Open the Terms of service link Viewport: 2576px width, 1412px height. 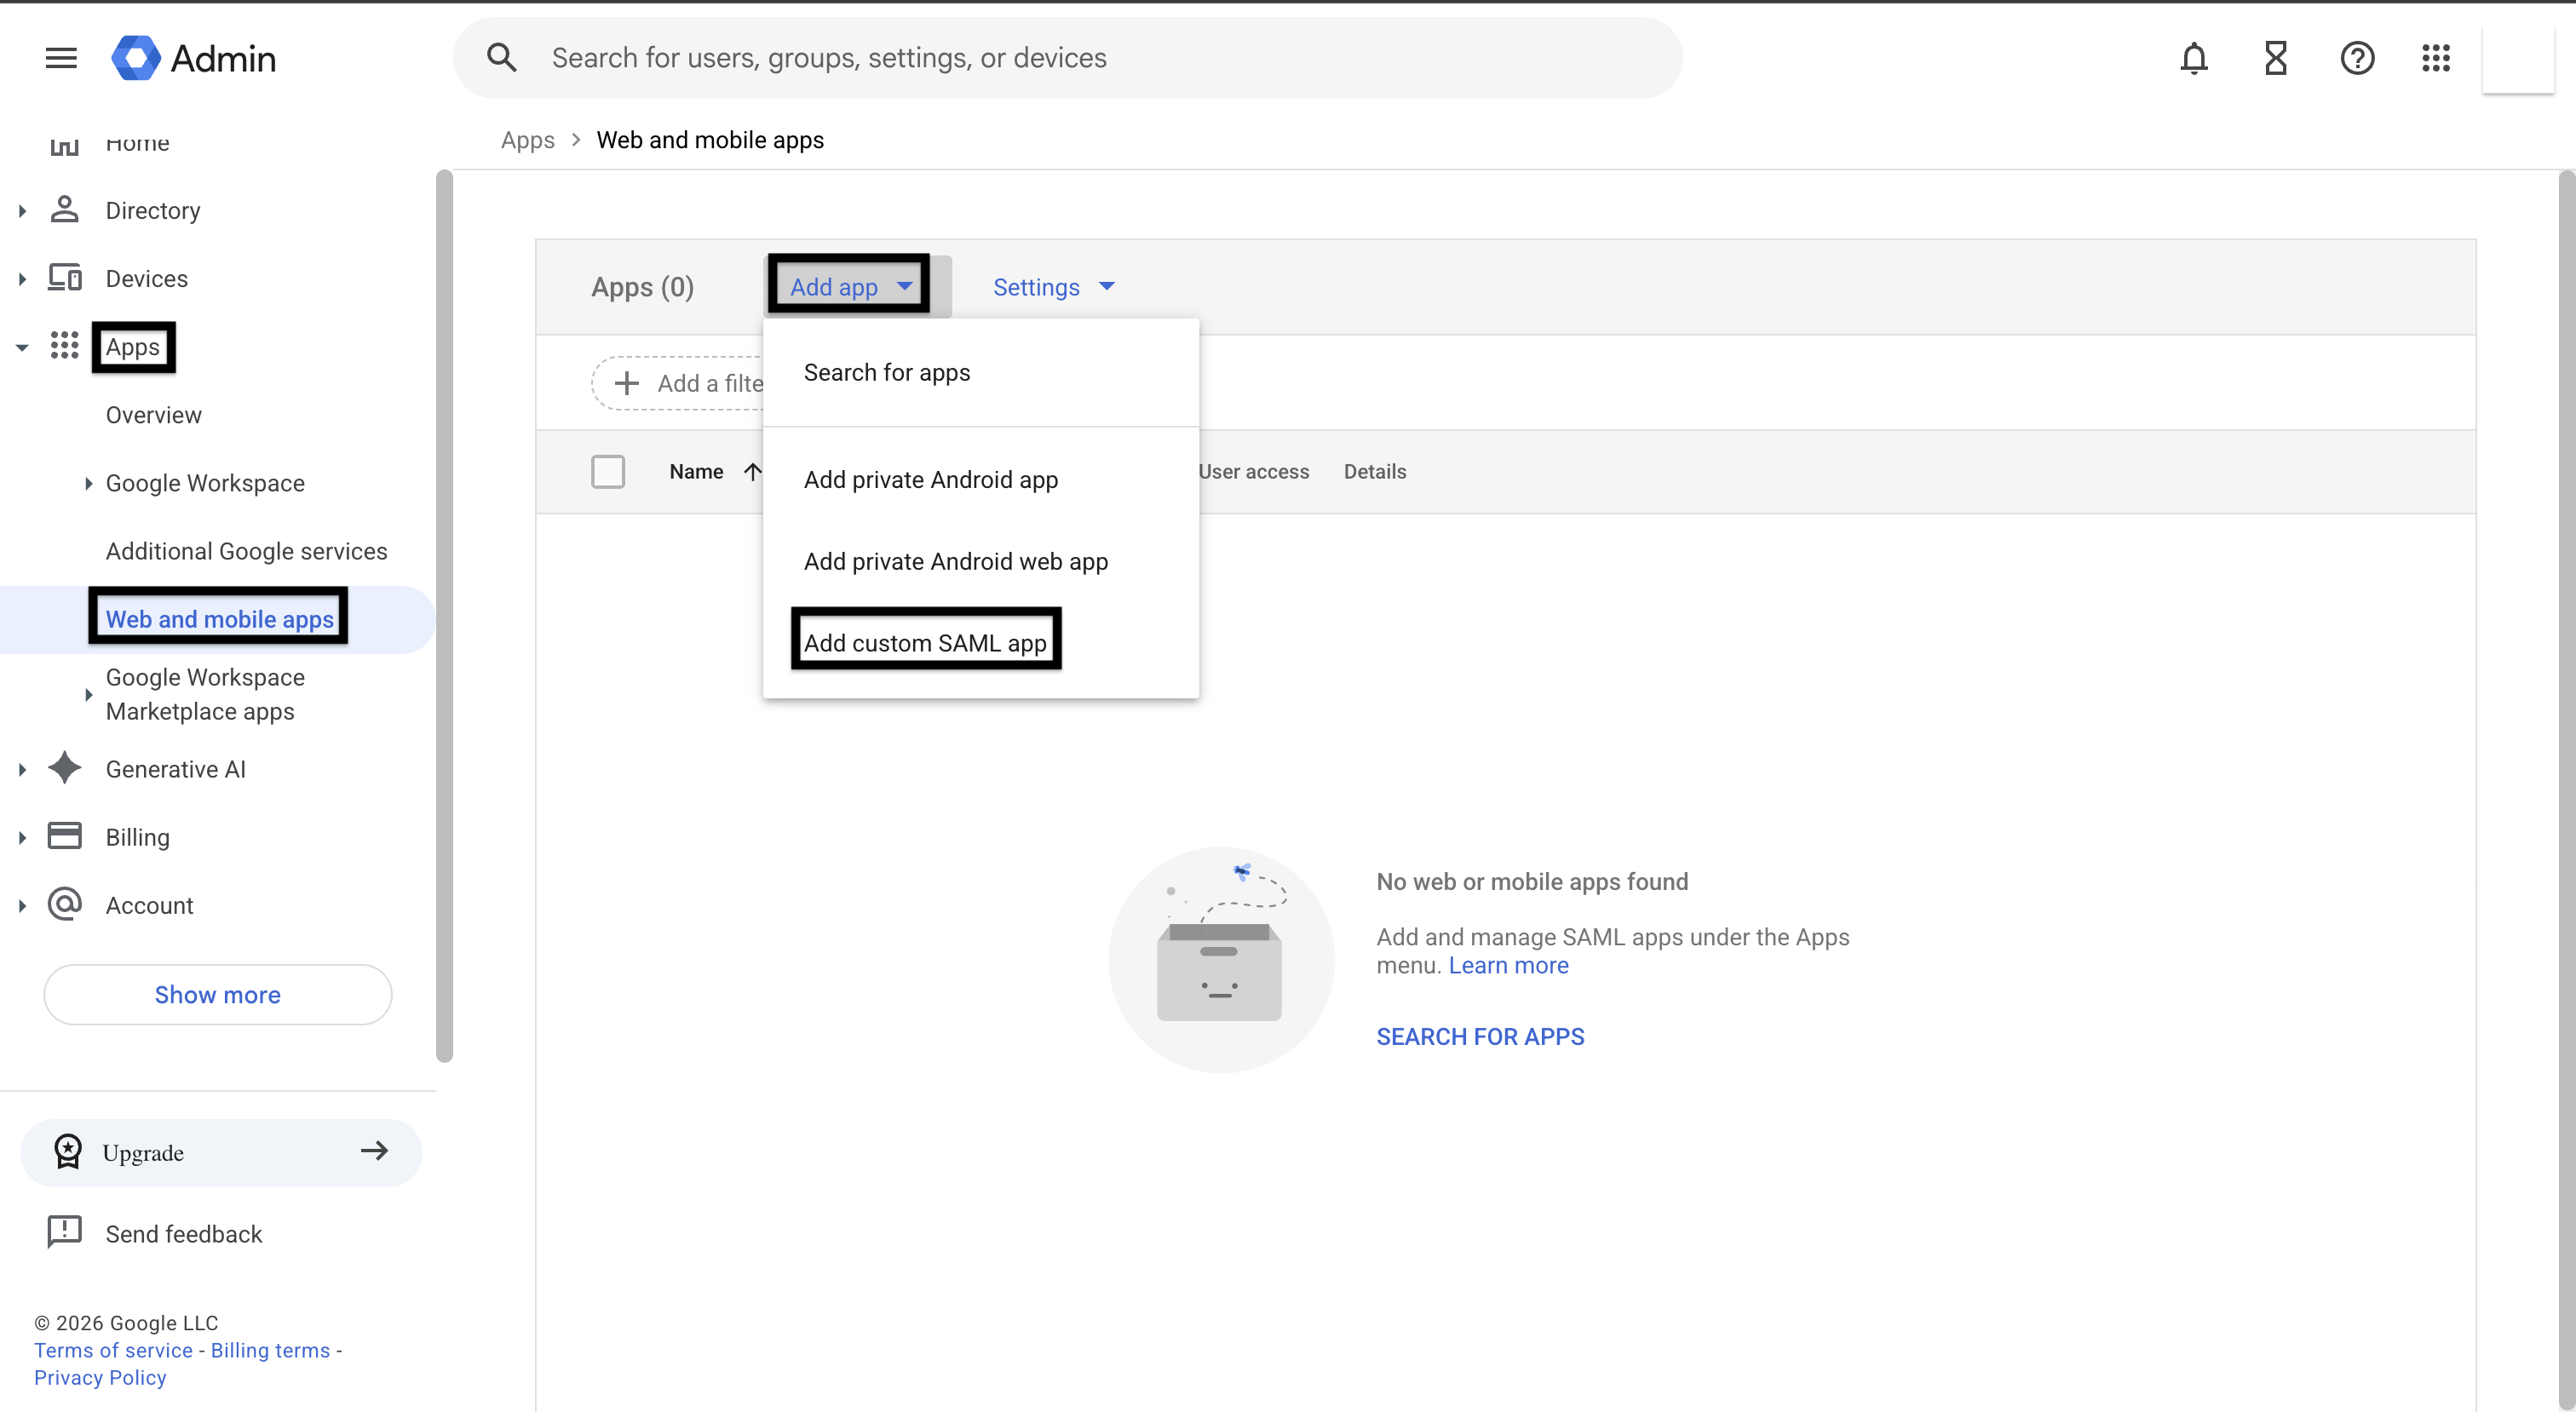[x=113, y=1350]
